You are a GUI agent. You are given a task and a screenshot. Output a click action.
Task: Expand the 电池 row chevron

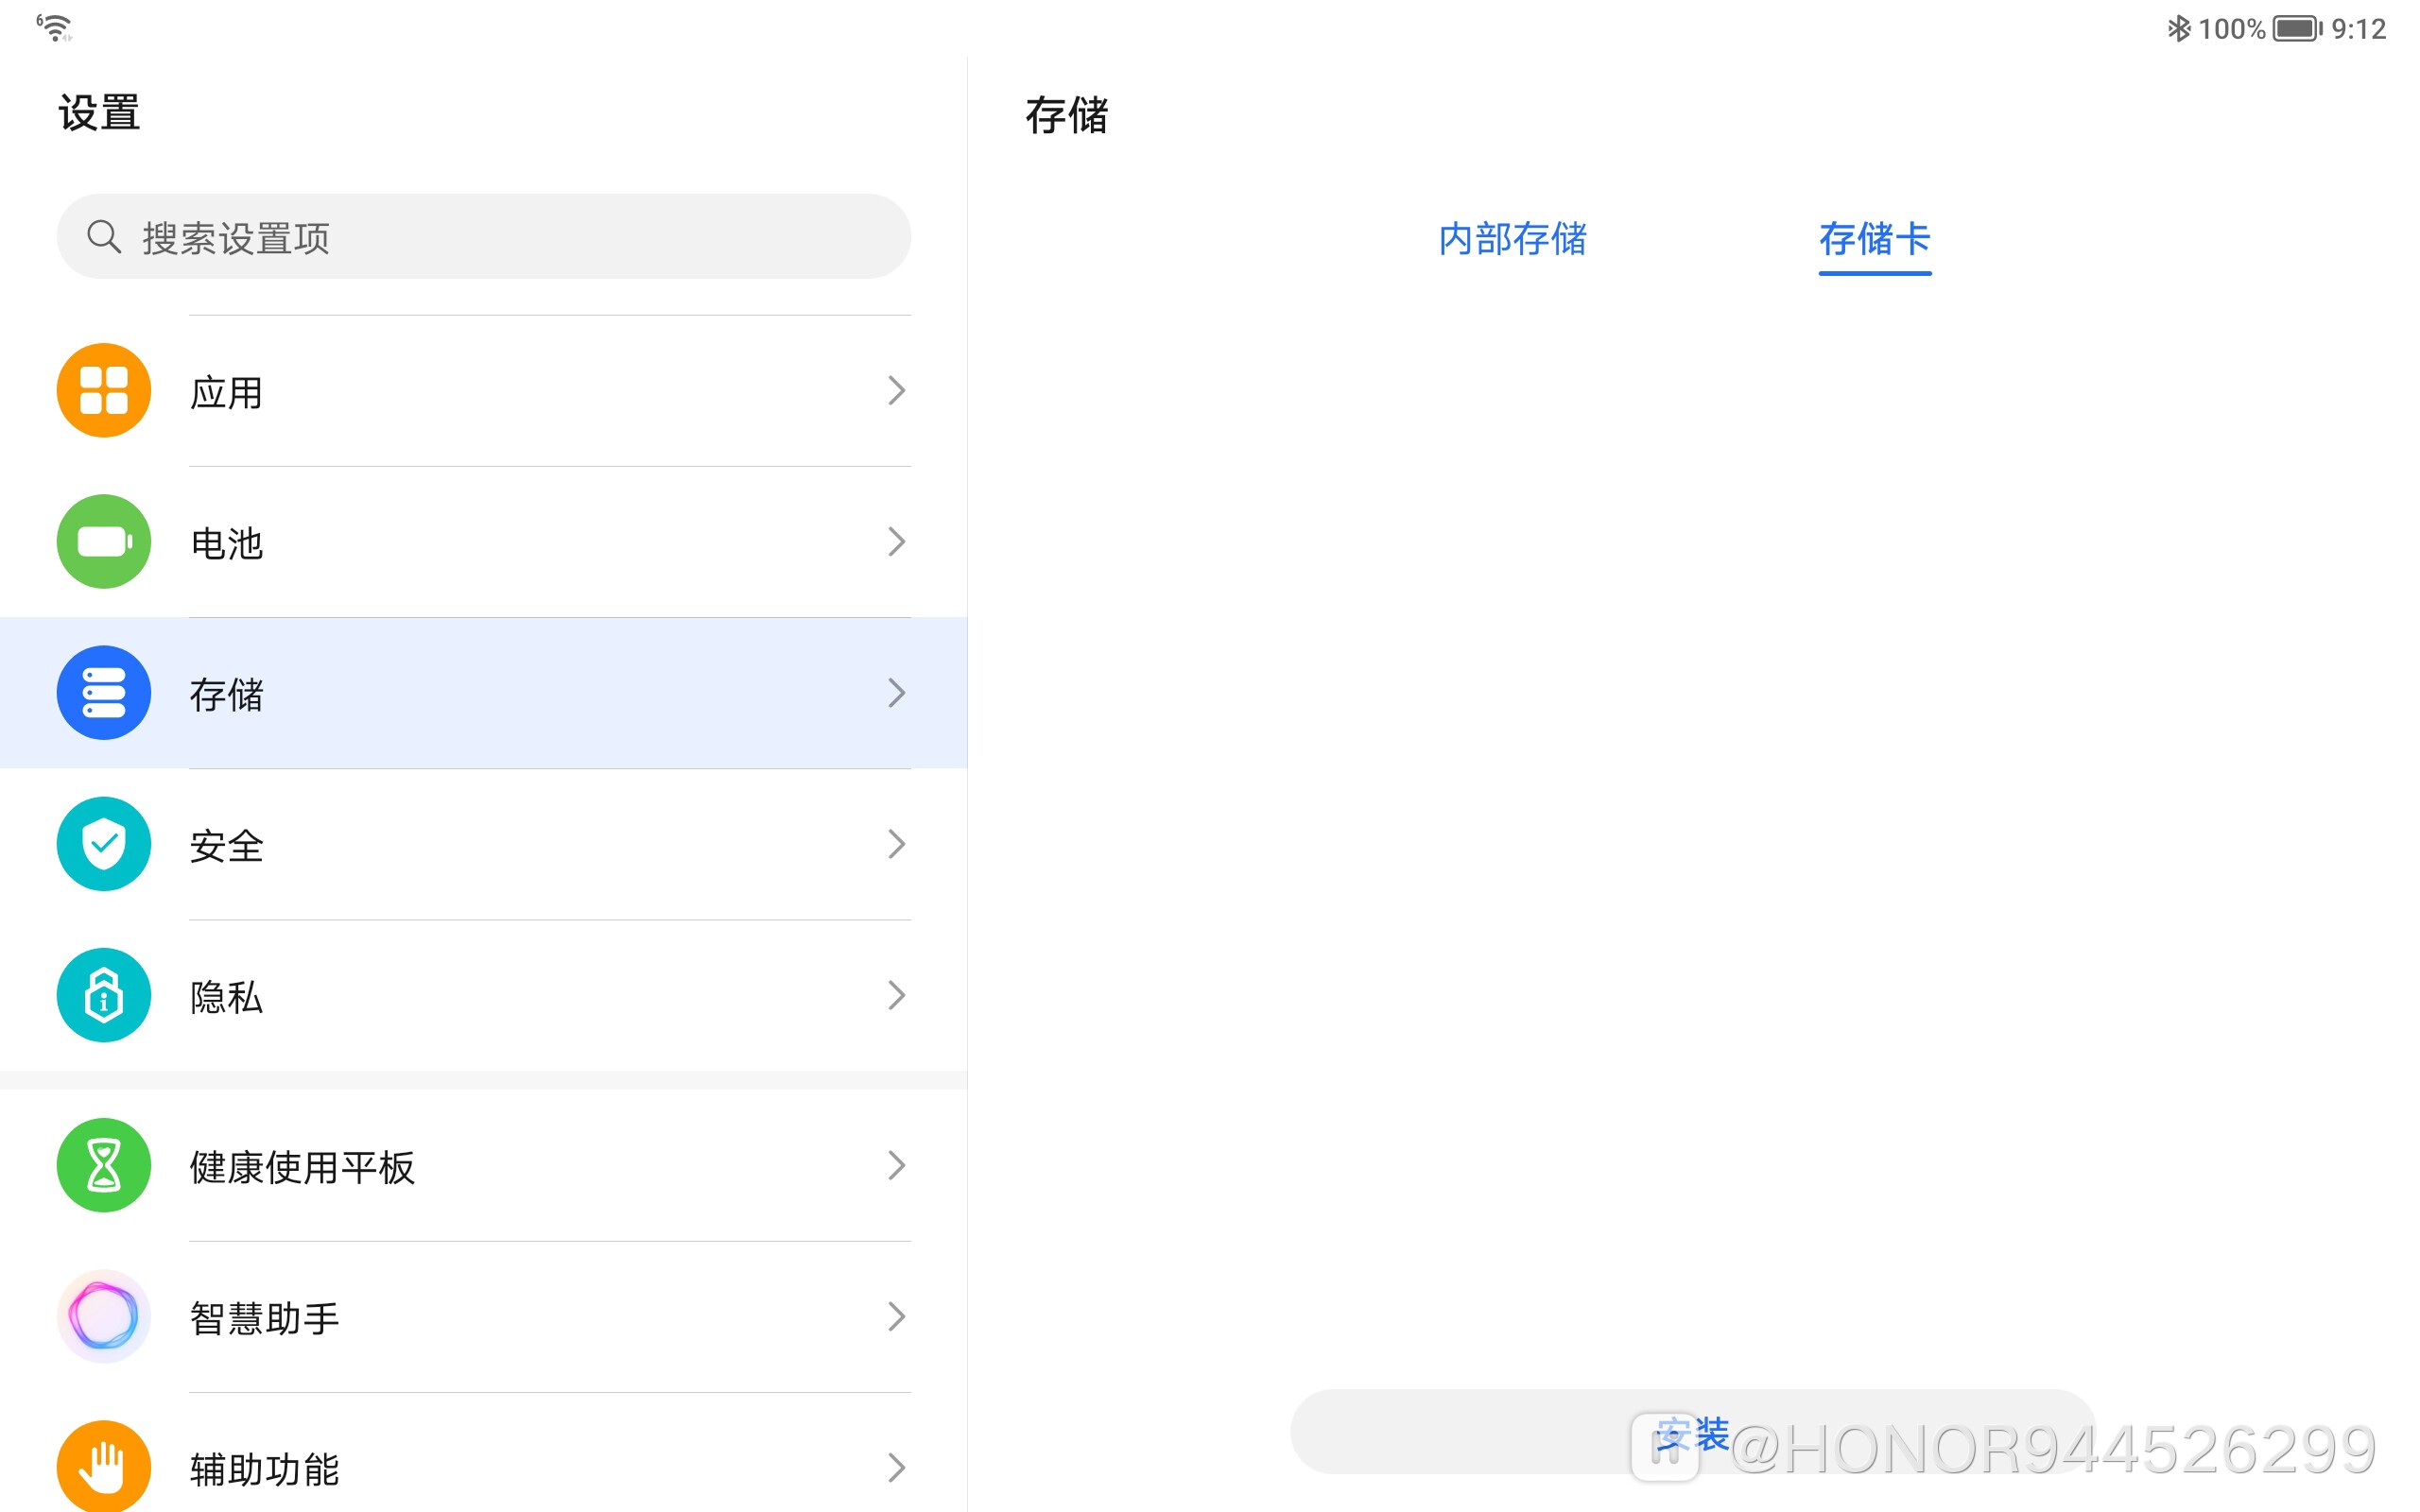point(897,541)
